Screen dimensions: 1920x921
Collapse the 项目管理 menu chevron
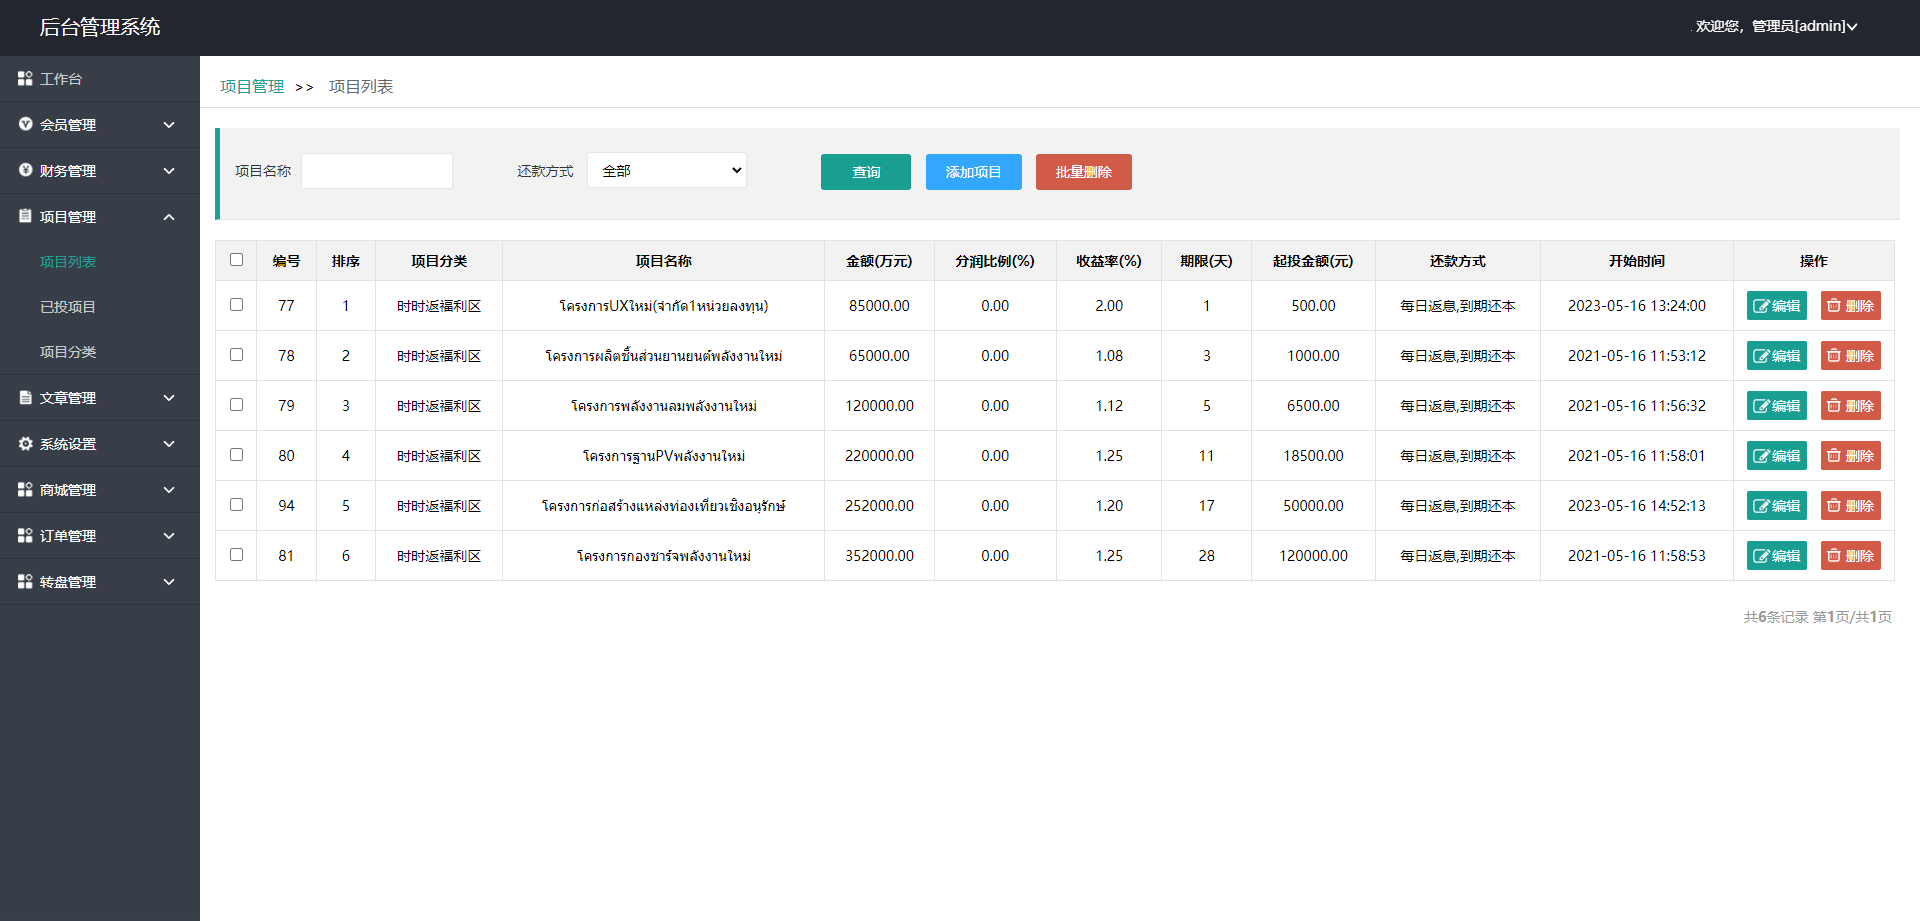pos(169,217)
